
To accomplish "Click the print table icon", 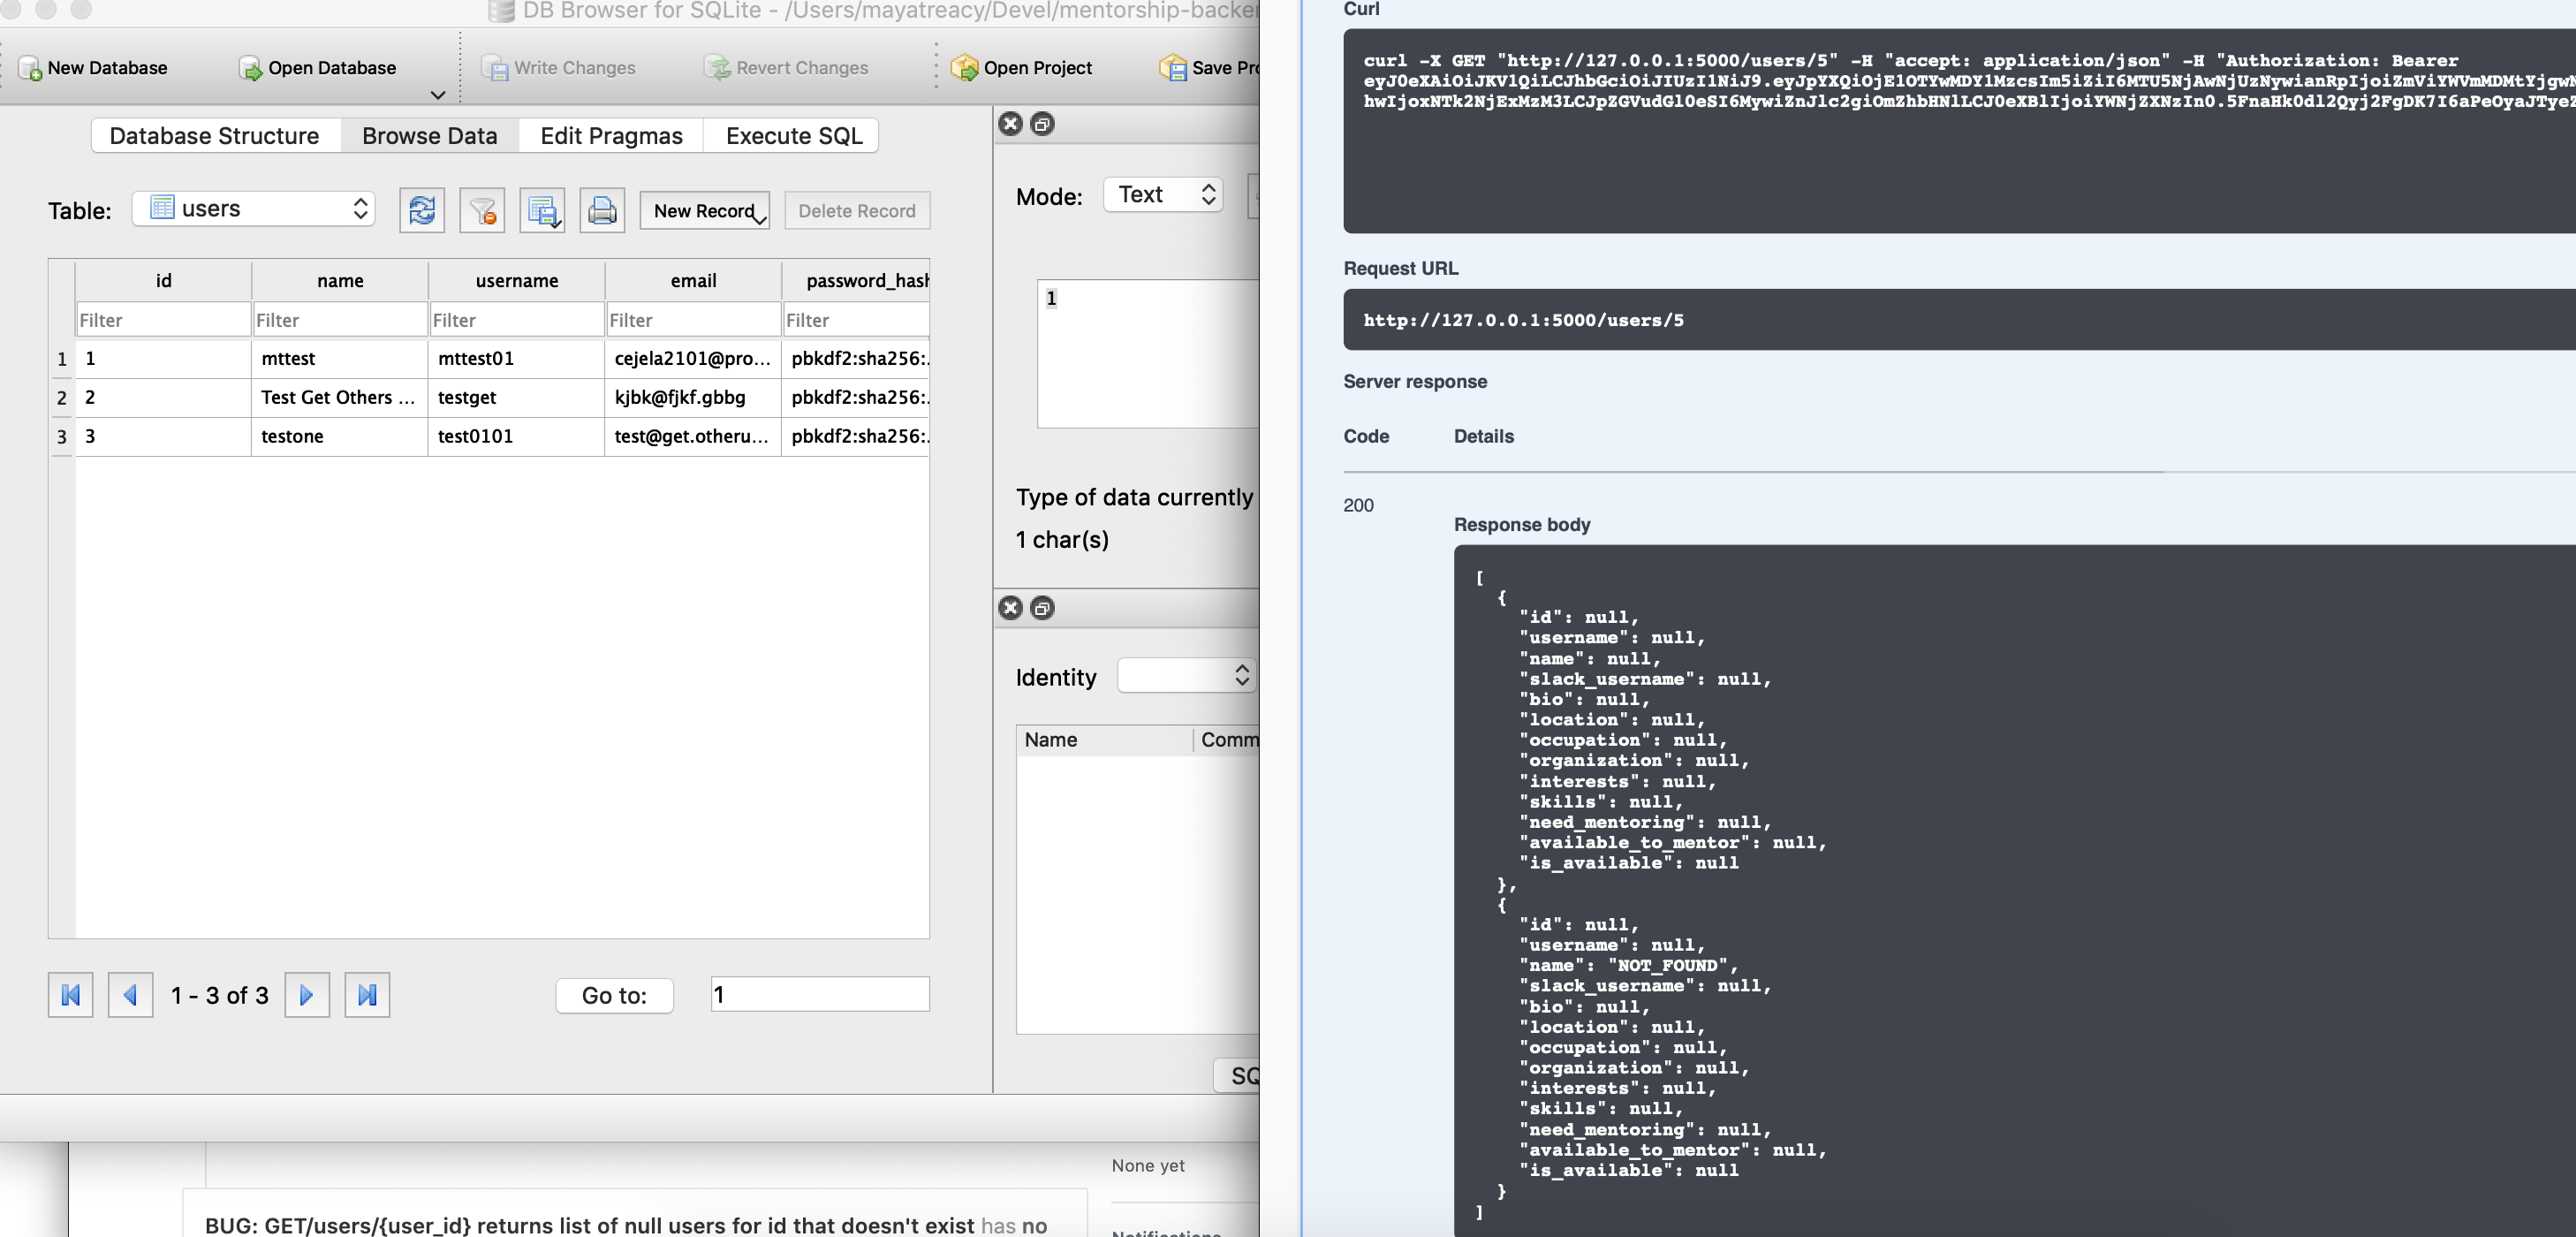I will click(x=602, y=210).
